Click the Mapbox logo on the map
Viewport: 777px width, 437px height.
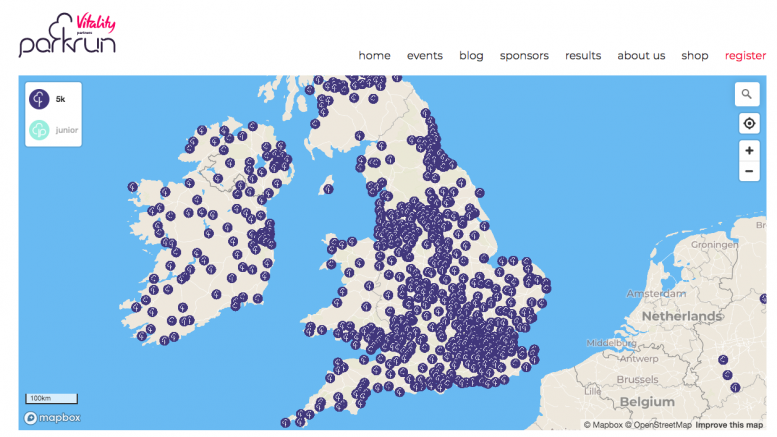(53, 417)
